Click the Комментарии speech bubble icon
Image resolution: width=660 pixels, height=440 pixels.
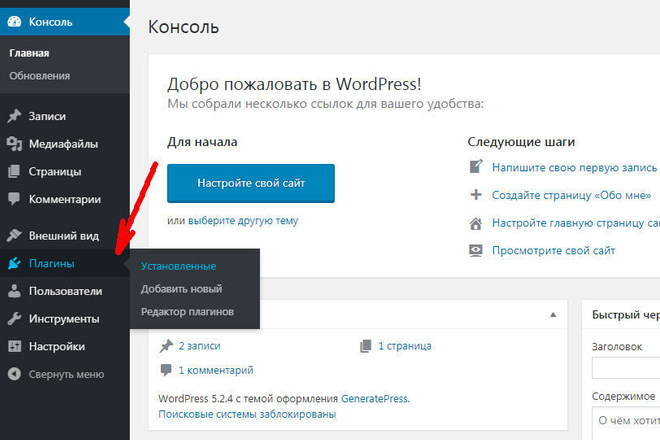coord(14,199)
